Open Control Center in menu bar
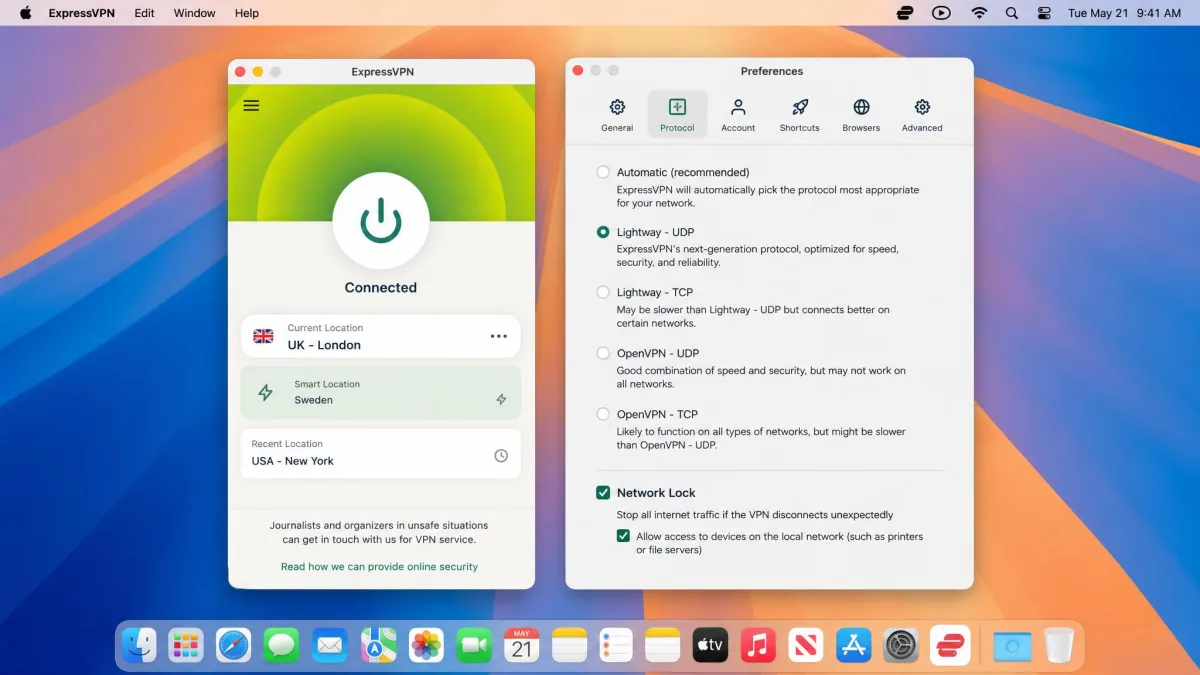Image resolution: width=1200 pixels, height=675 pixels. pyautogui.click(x=1044, y=13)
